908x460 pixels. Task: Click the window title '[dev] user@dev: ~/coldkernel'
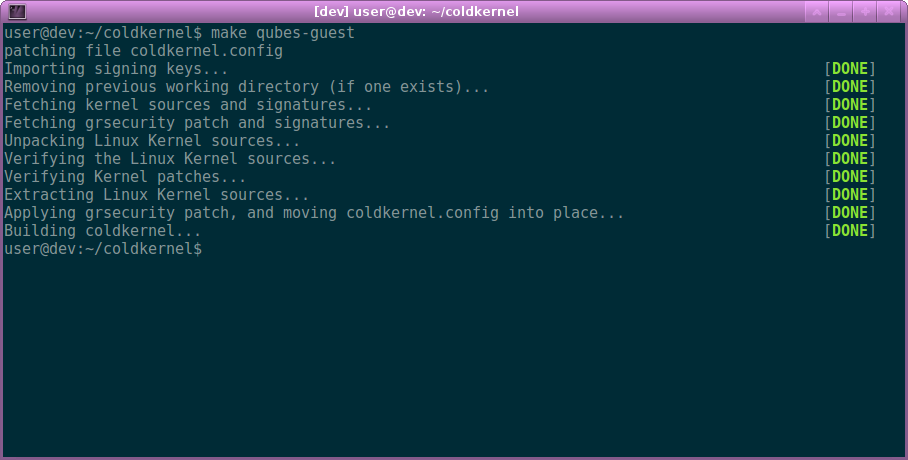(x=416, y=12)
